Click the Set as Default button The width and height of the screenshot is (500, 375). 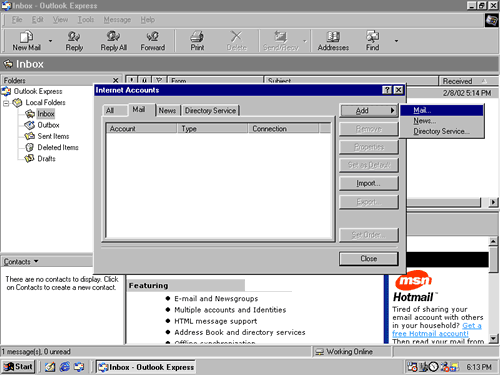[368, 165]
